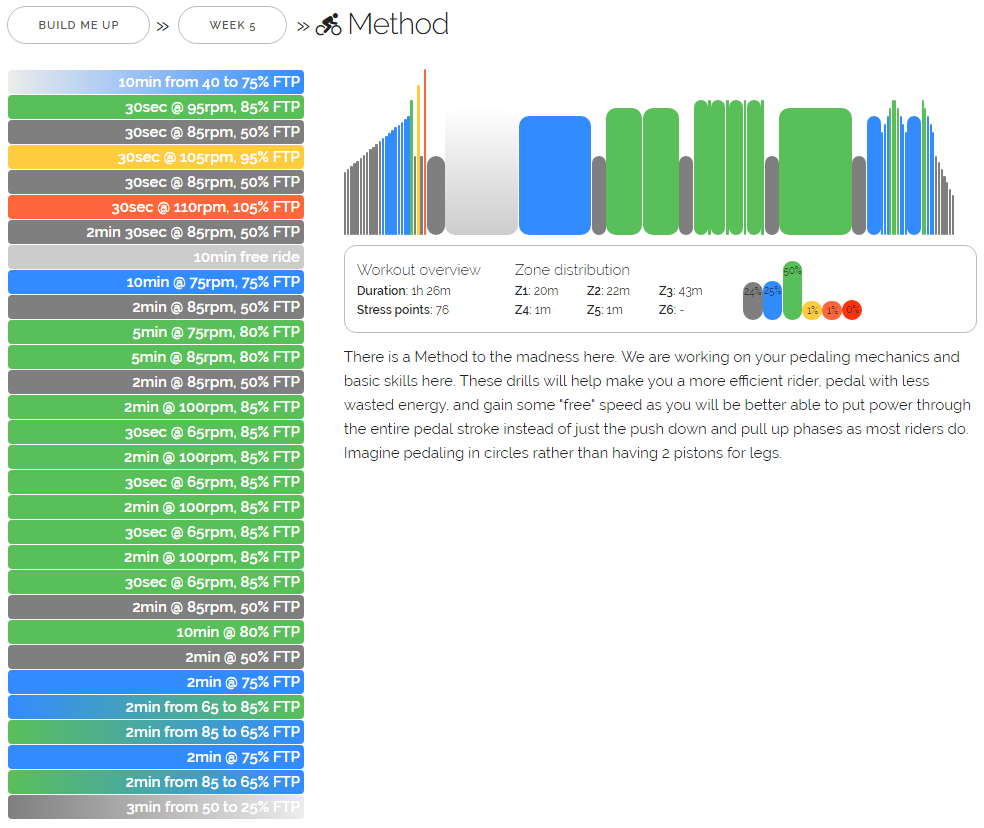Go to Week 5 breadcrumb
Screen dimensions: 984x828
pos(232,25)
